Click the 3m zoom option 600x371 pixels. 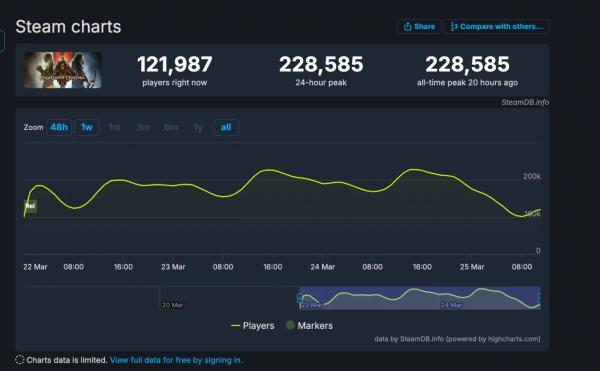click(x=143, y=127)
